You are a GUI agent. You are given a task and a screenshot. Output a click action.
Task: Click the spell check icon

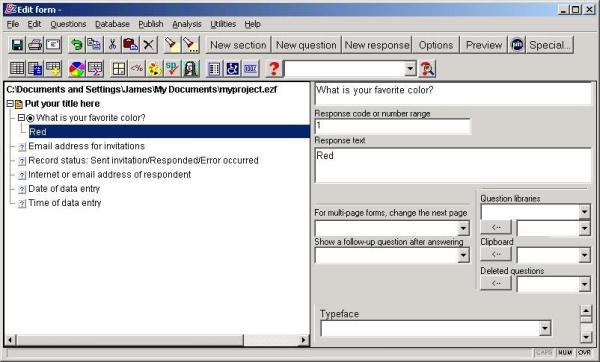172,69
